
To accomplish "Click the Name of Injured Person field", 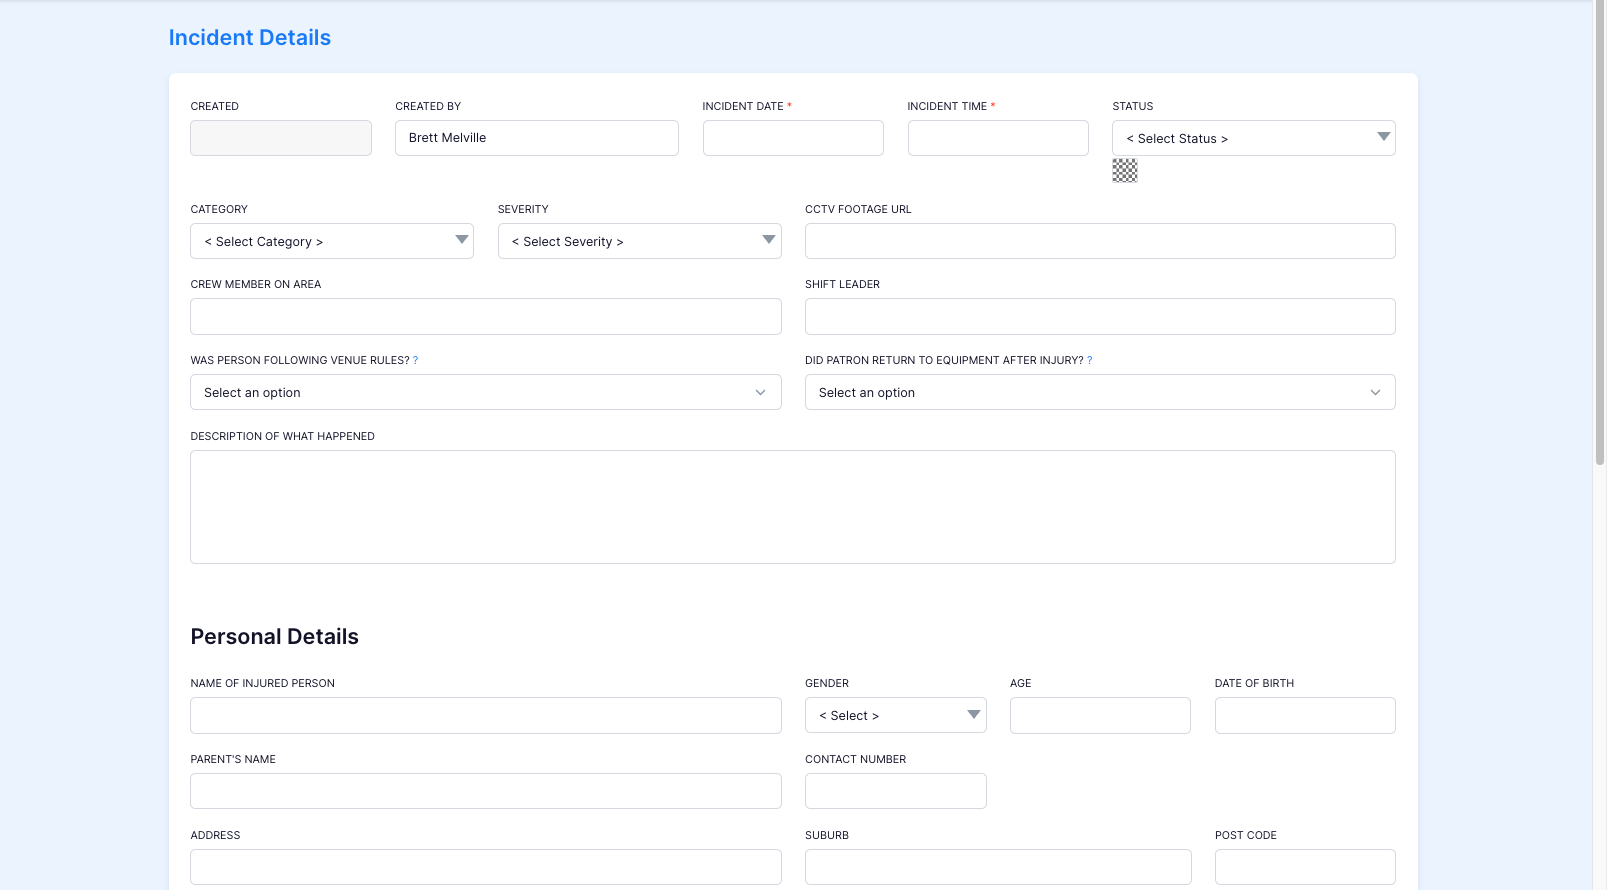I will click(485, 715).
